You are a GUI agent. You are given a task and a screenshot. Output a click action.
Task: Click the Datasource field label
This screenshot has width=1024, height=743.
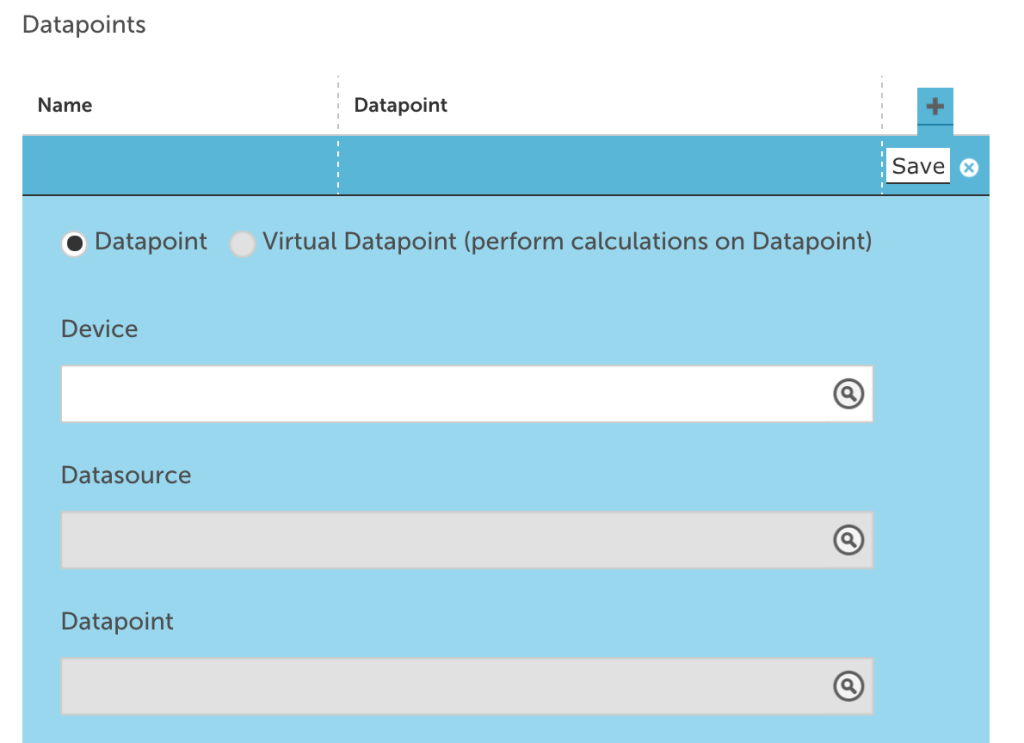coord(126,475)
